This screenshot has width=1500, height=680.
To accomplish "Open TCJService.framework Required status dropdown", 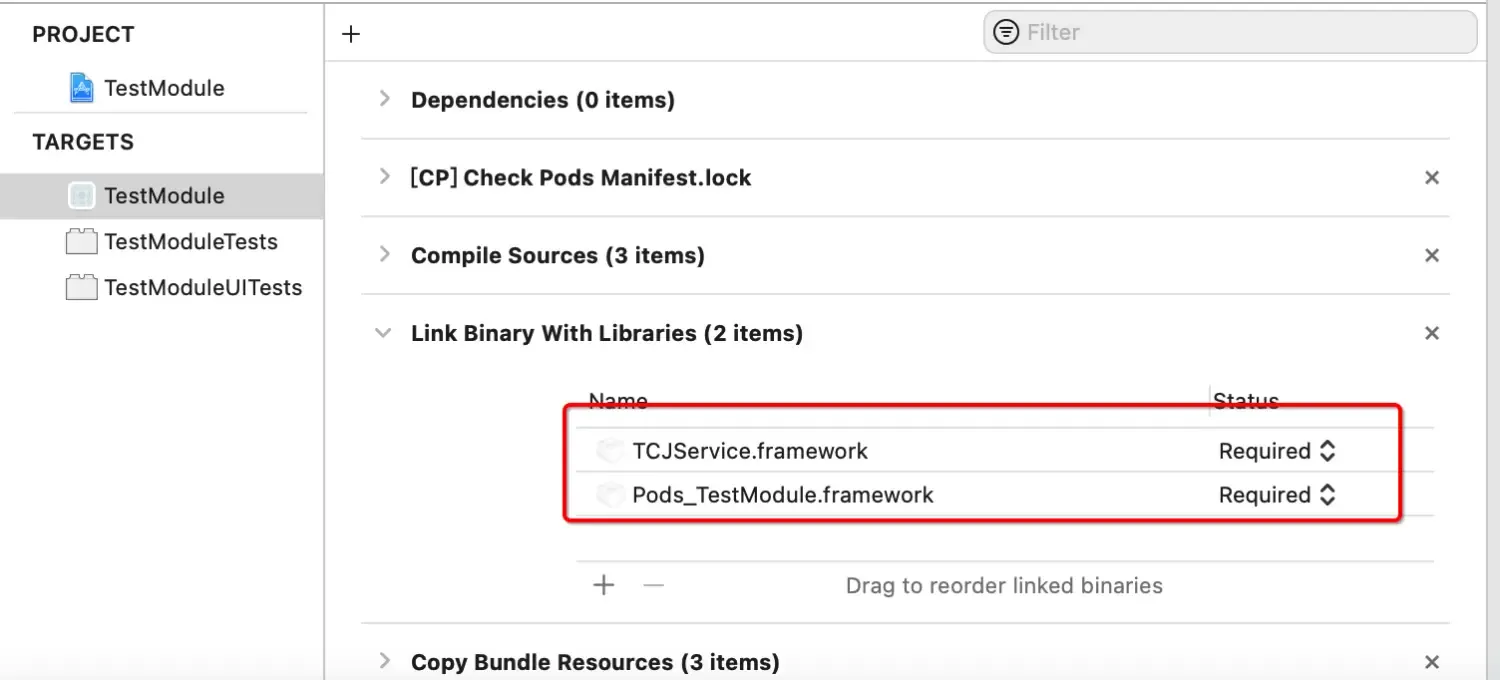I will click(x=1277, y=451).
